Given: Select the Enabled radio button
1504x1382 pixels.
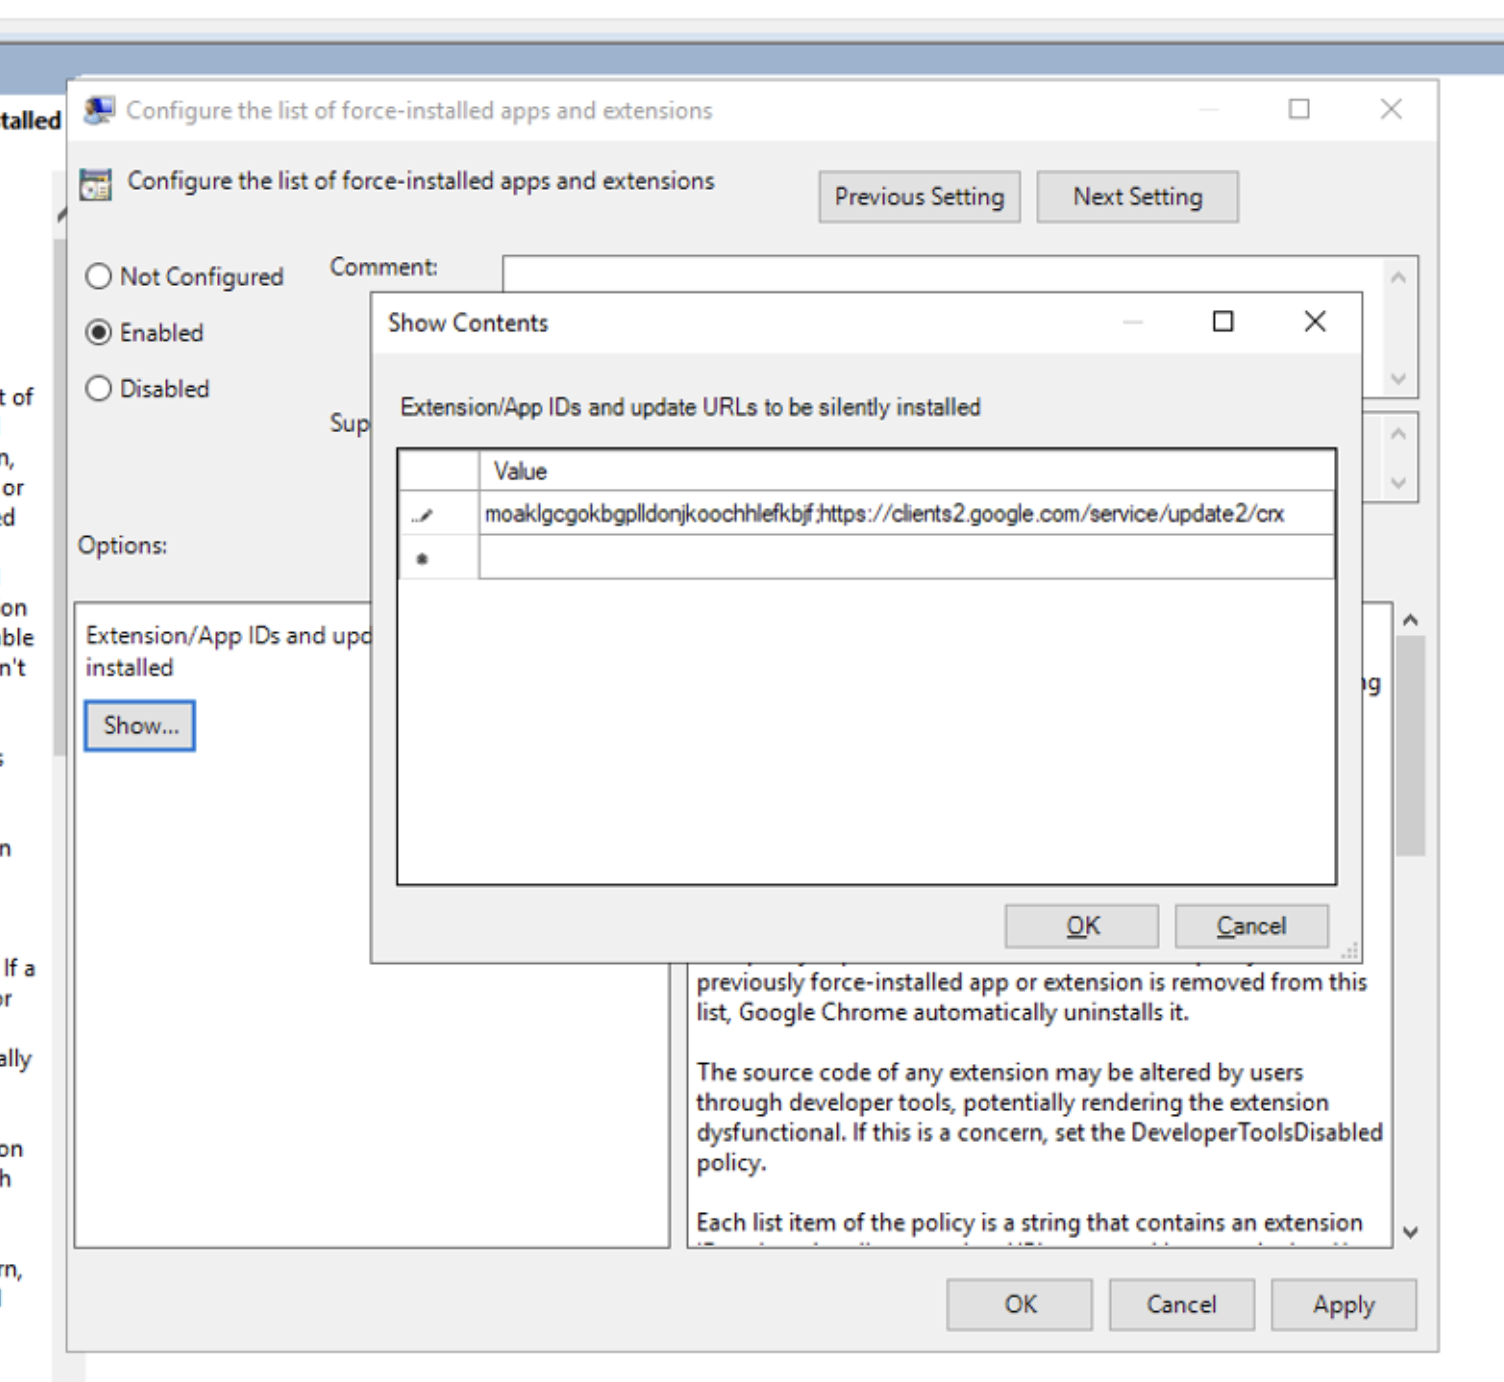Looking at the screenshot, I should coord(98,333).
